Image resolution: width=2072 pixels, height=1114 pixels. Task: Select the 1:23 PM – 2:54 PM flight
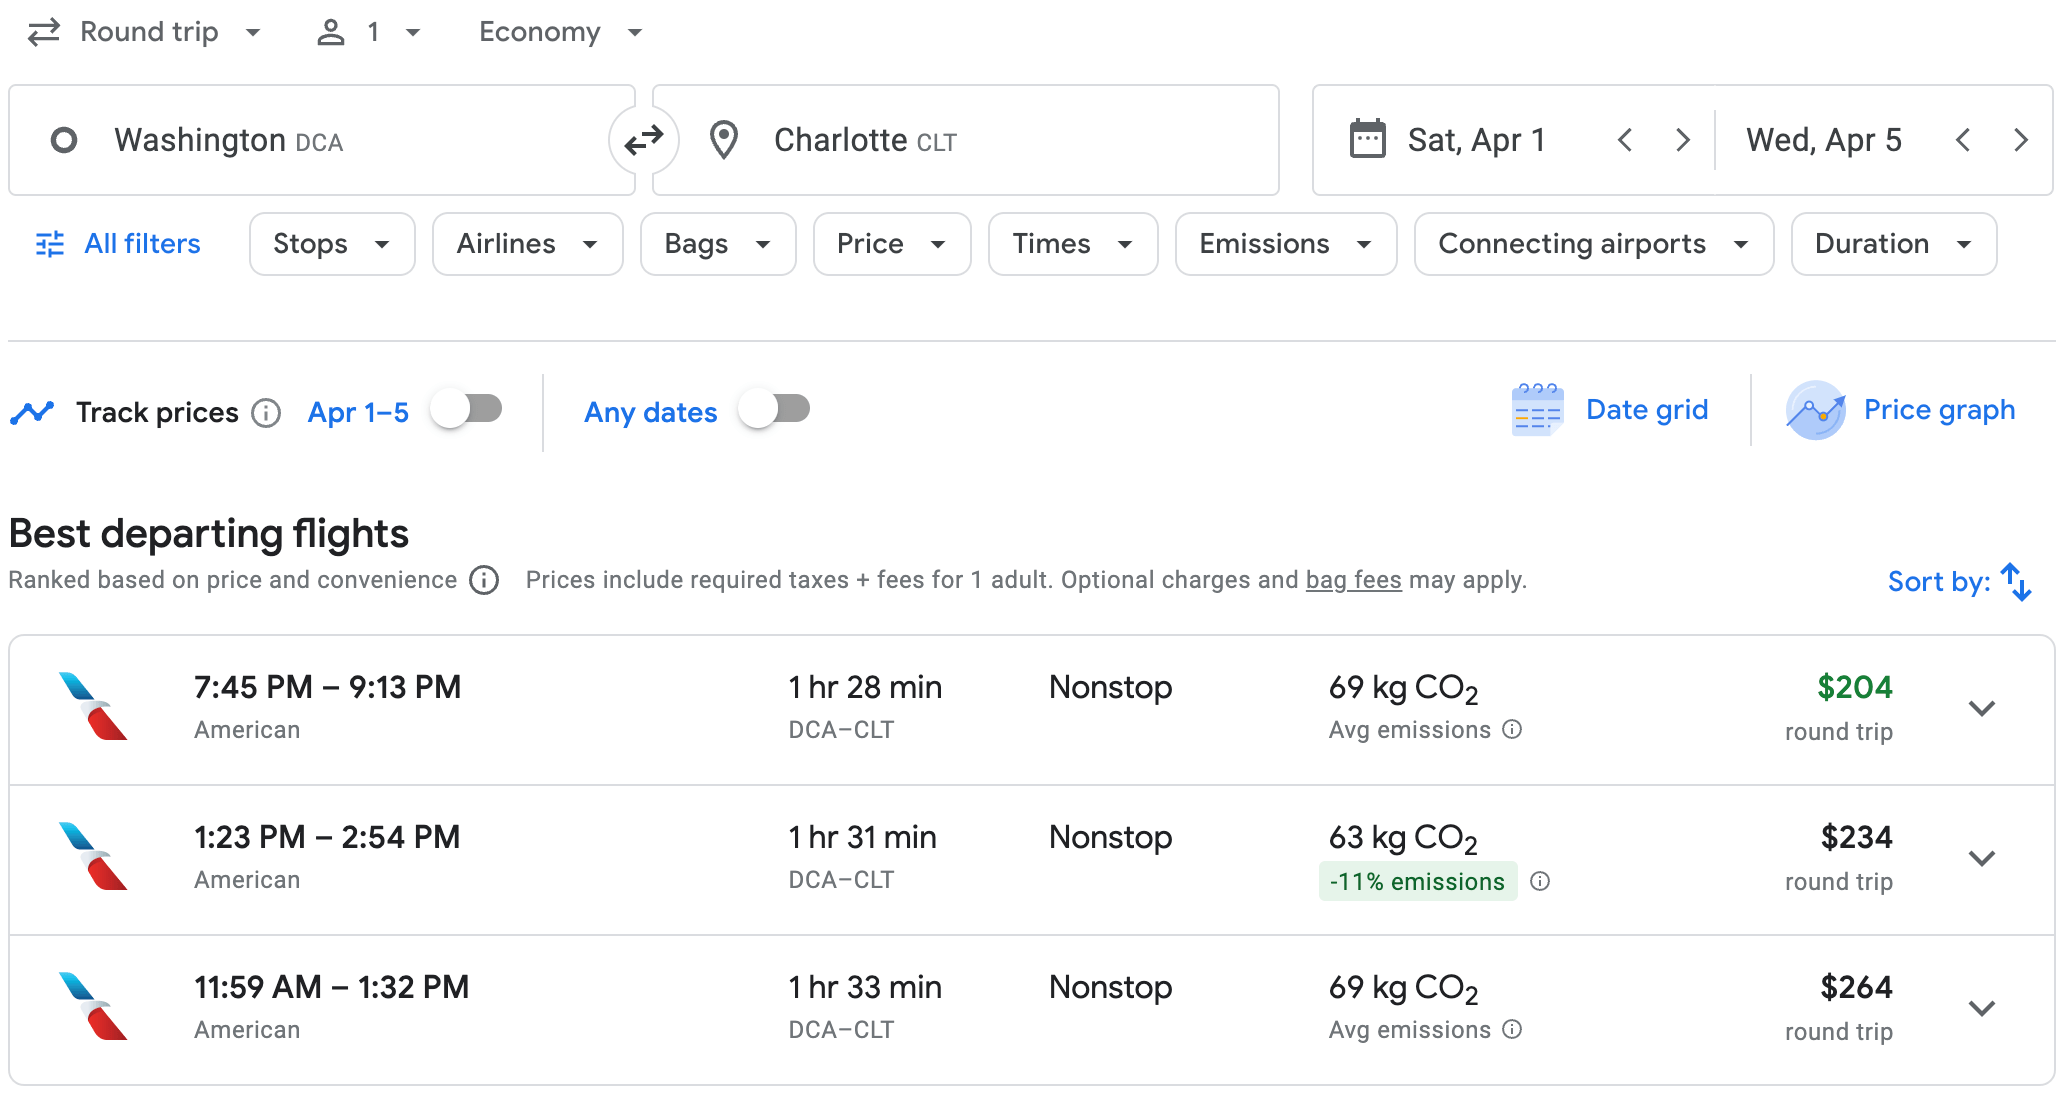(x=1032, y=860)
